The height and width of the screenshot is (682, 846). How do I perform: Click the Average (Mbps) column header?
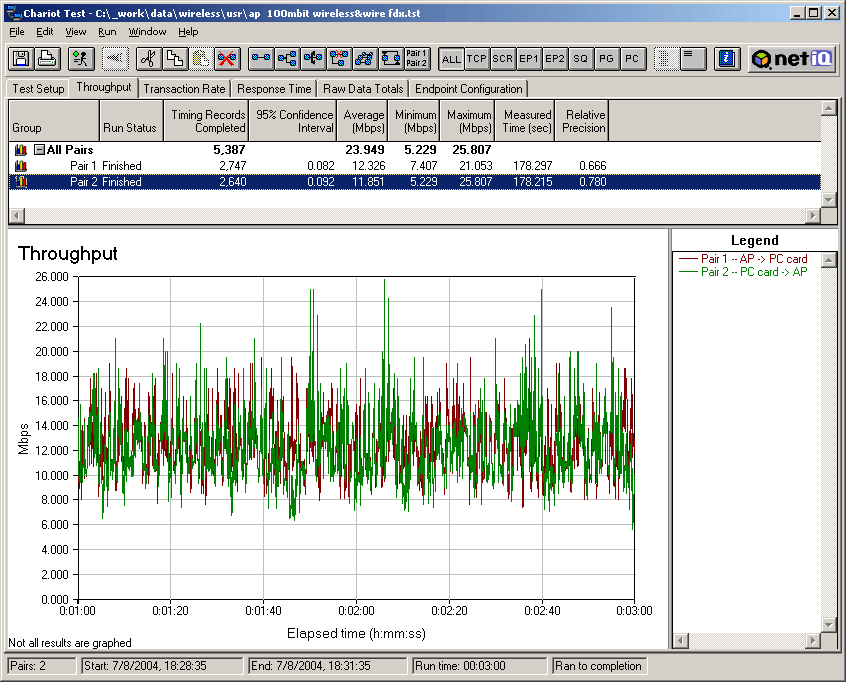363,121
